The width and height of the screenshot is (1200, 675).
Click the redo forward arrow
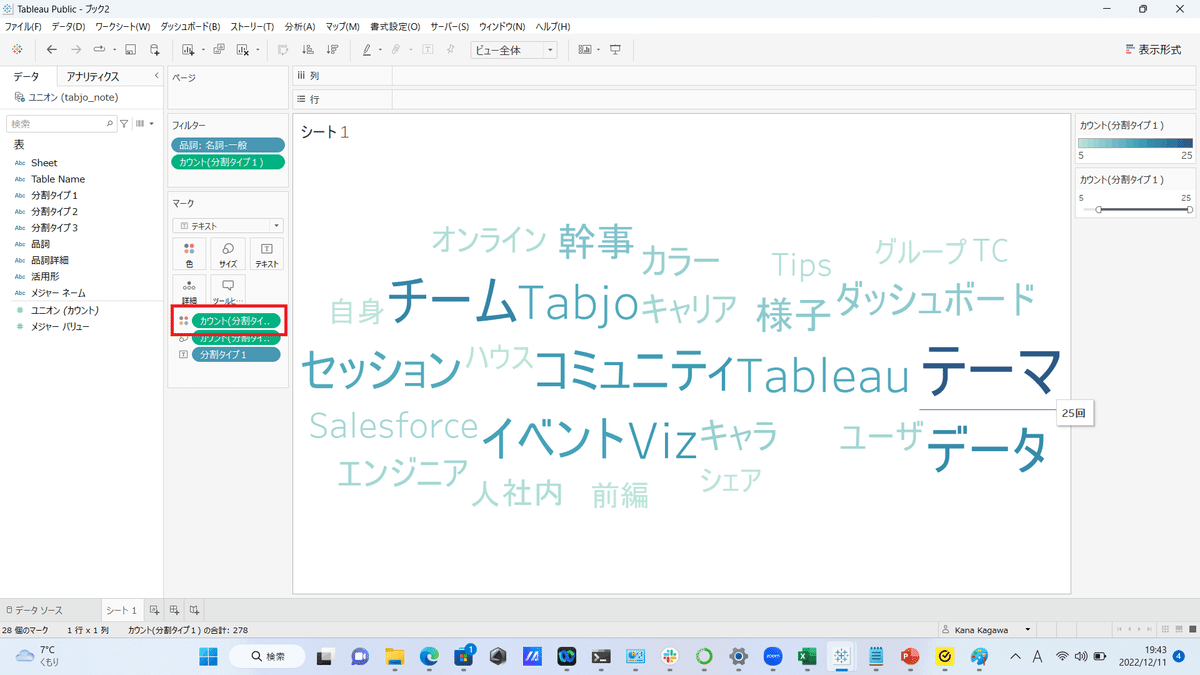(x=76, y=49)
